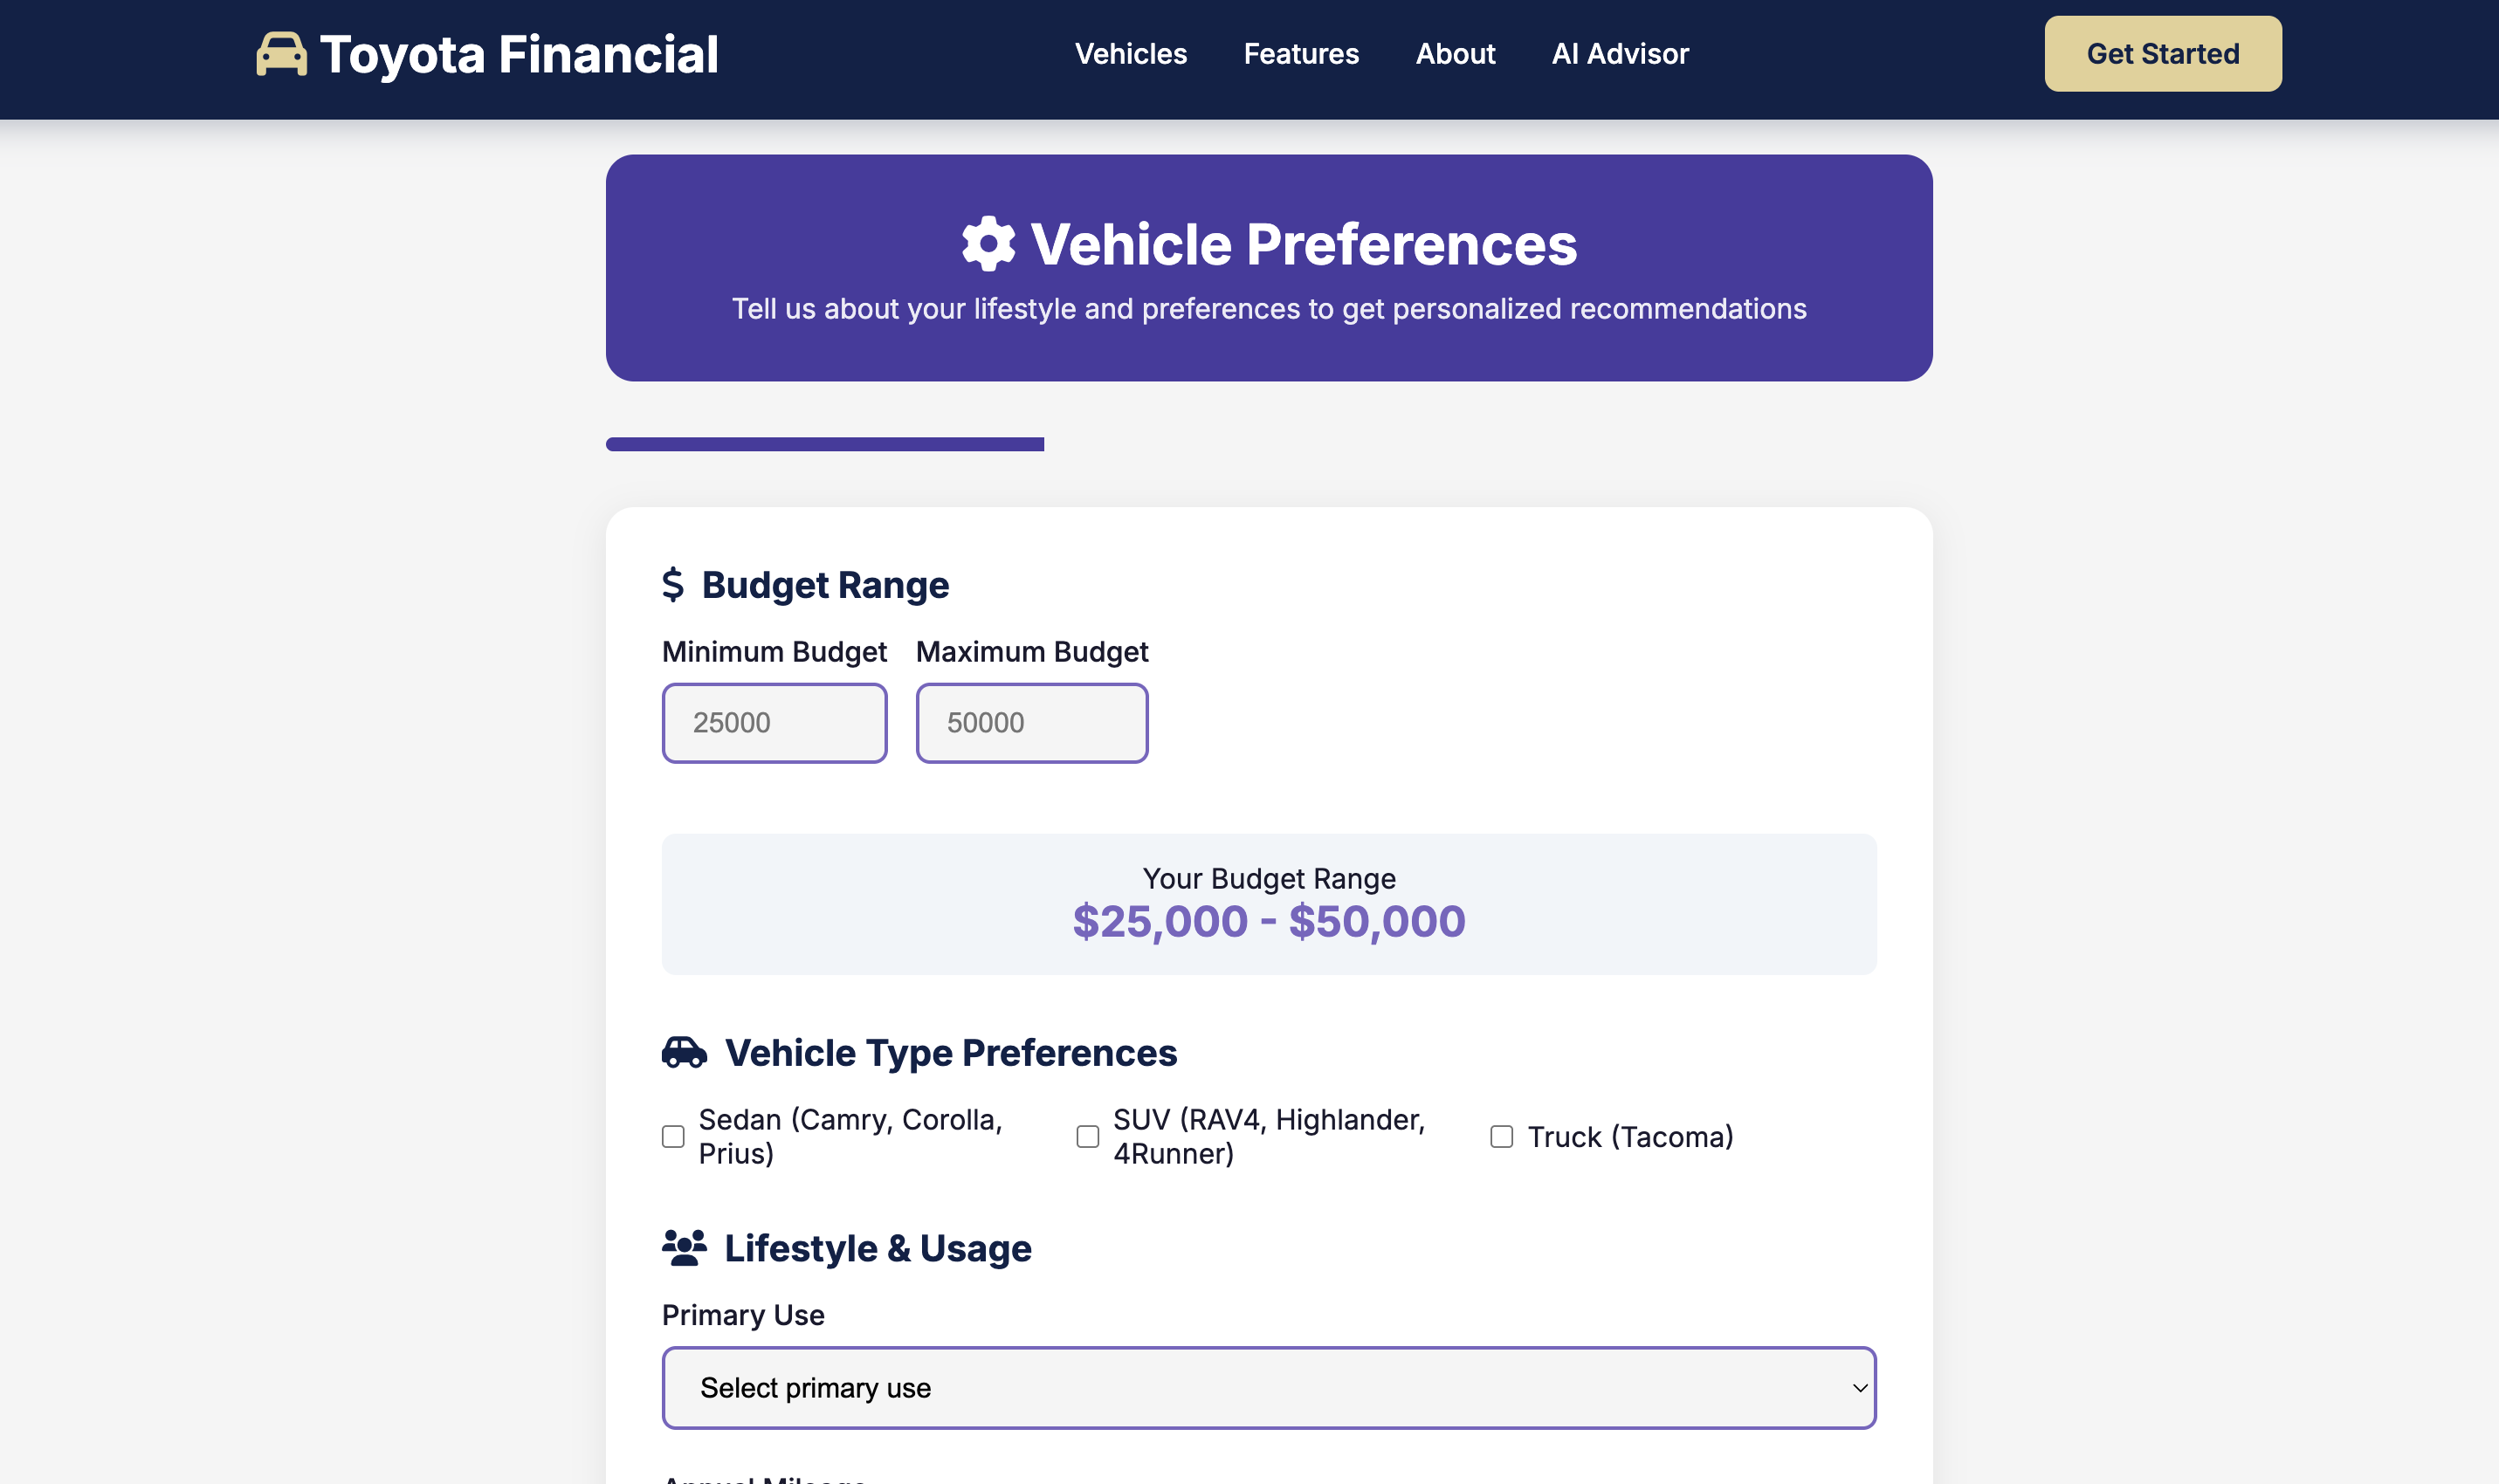Click the people icon by Lifestyle & Usage
The image size is (2499, 1484).
tap(684, 1248)
